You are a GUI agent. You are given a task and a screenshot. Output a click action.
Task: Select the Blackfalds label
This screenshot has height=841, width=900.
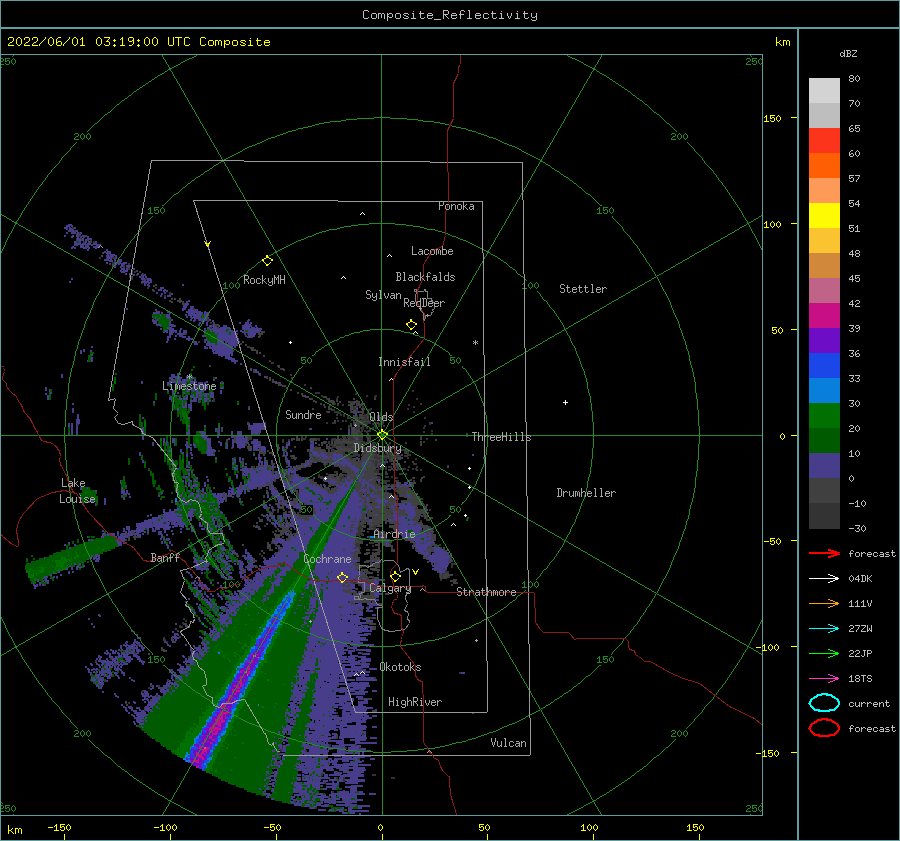pos(425,277)
